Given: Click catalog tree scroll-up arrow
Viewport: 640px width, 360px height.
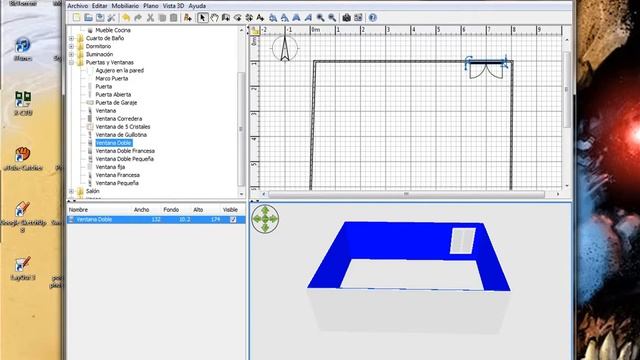Looking at the screenshot, I should 241,30.
